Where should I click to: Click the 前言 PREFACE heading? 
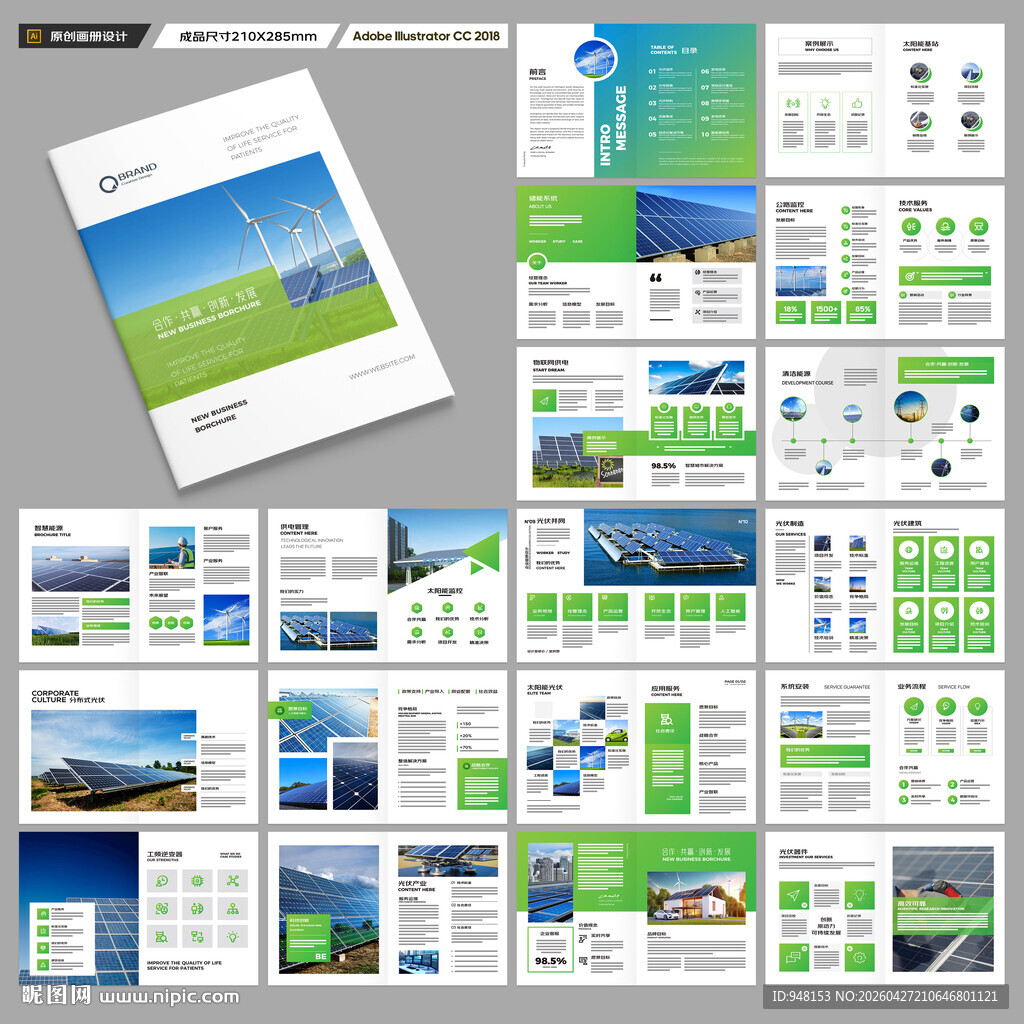click(x=537, y=74)
